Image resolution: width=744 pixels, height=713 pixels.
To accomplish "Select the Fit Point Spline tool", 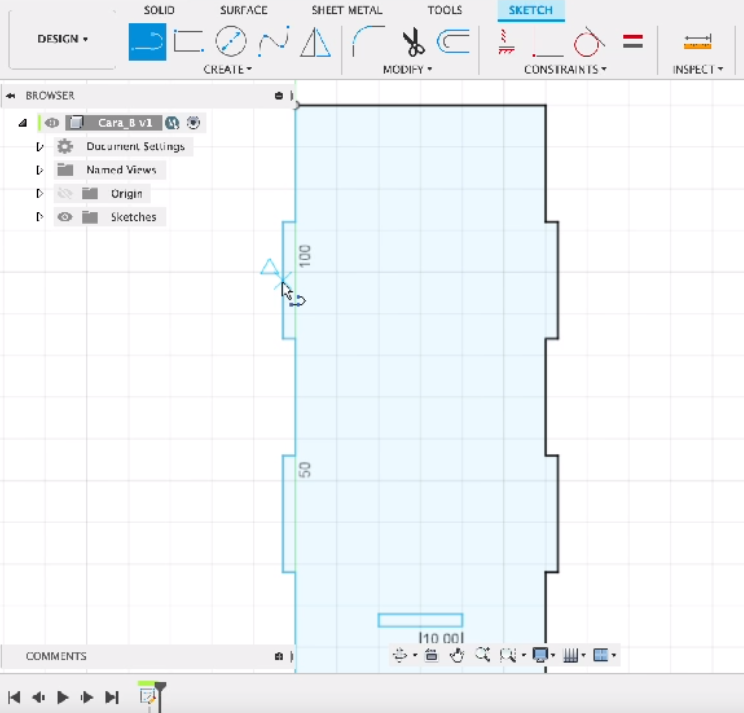I will pos(274,42).
